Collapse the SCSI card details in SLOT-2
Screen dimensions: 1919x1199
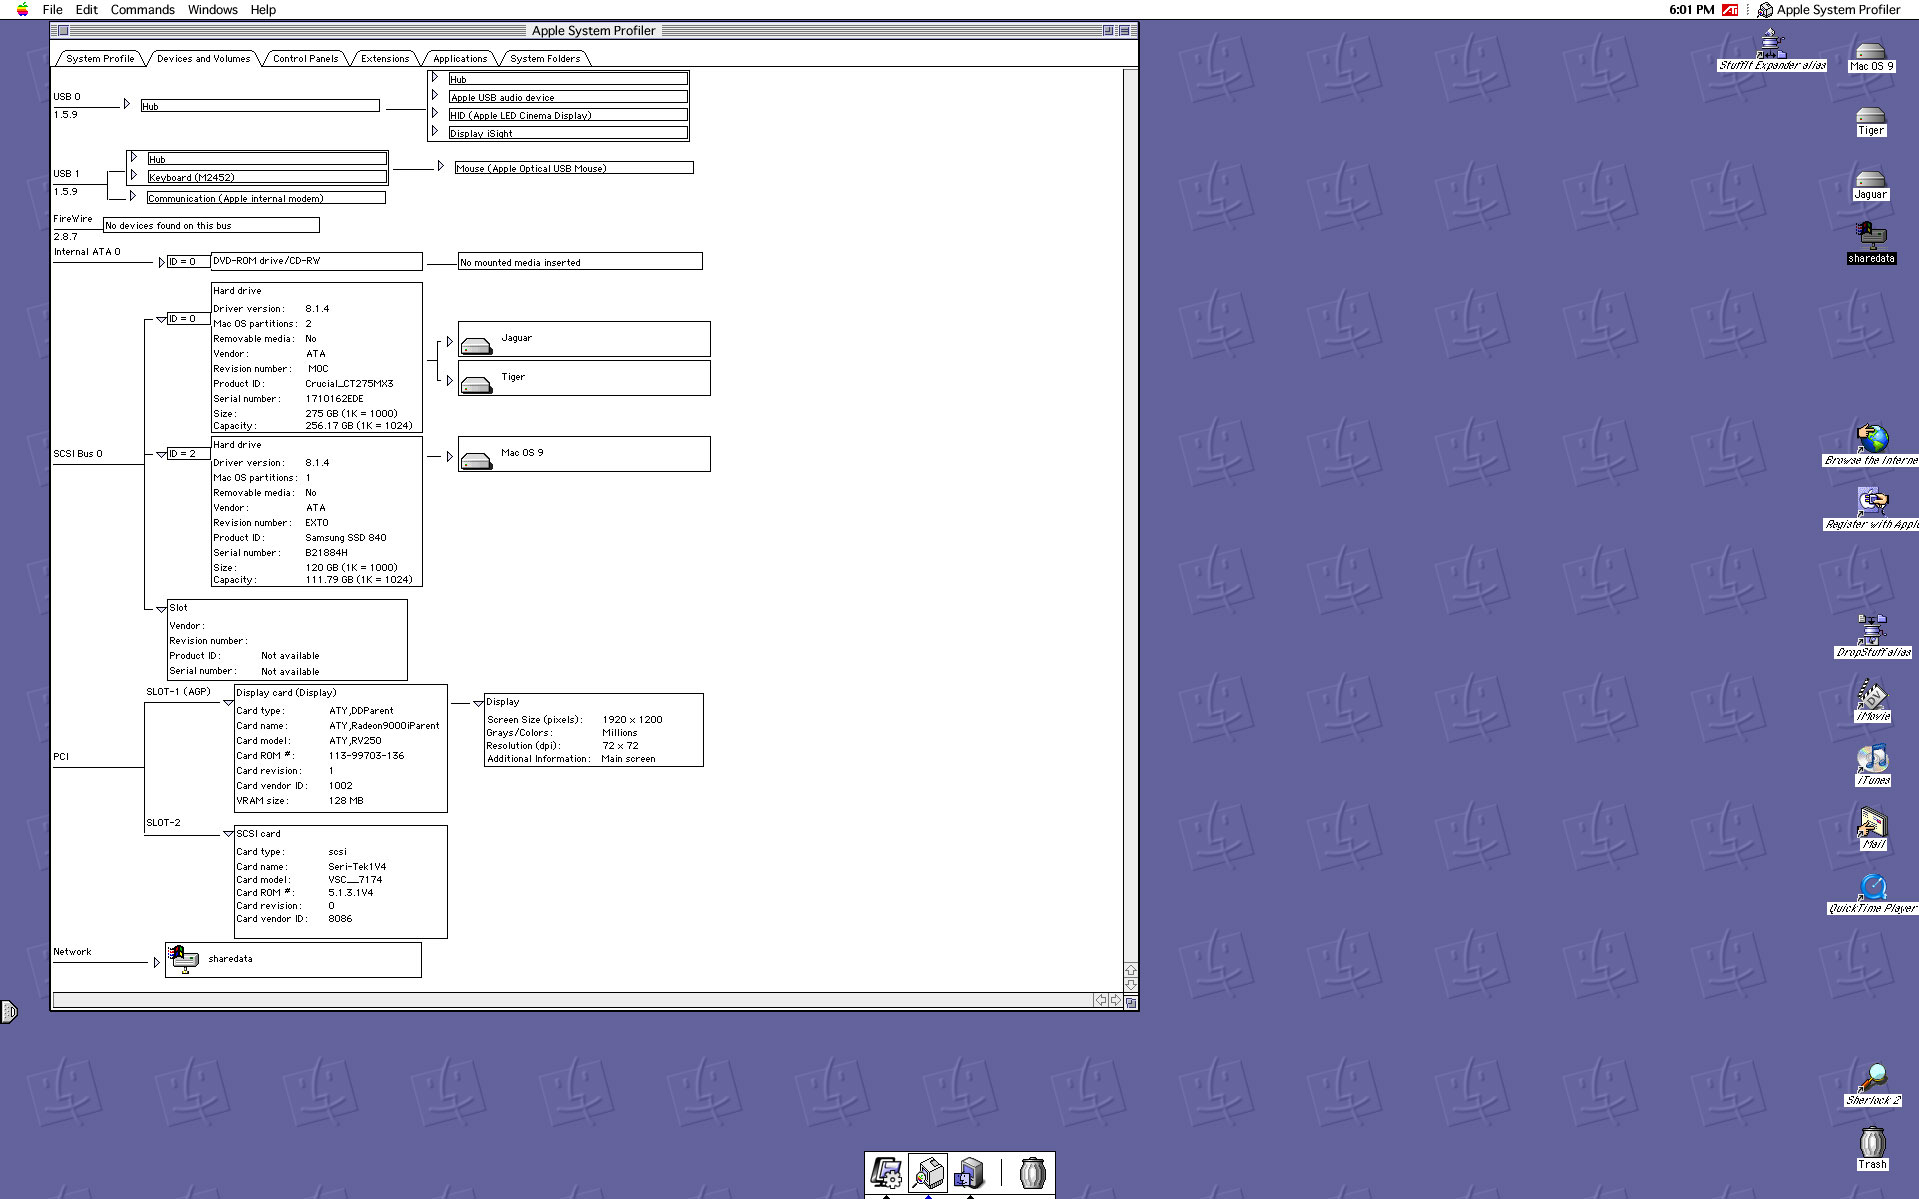point(228,833)
